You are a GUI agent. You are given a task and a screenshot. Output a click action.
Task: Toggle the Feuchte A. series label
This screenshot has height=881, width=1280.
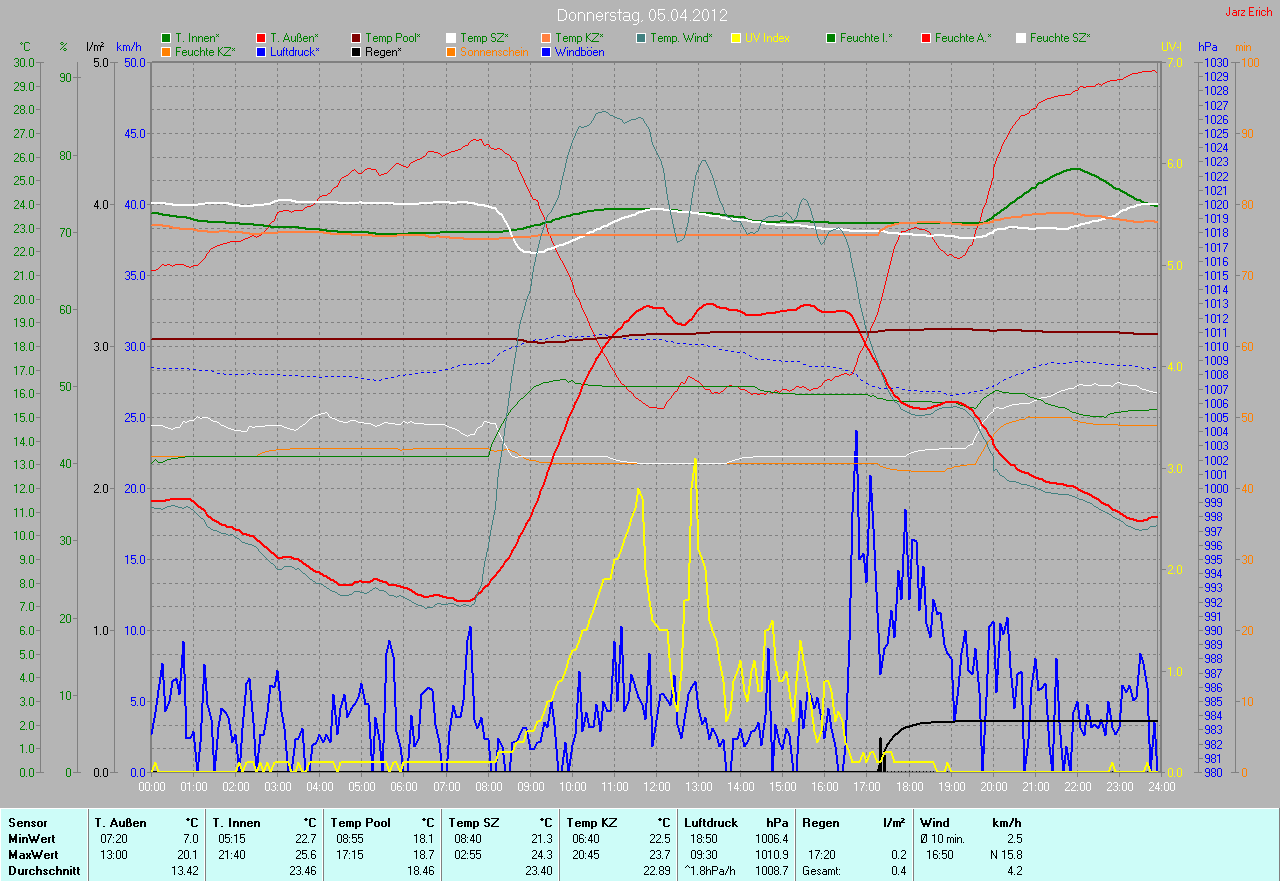point(963,38)
